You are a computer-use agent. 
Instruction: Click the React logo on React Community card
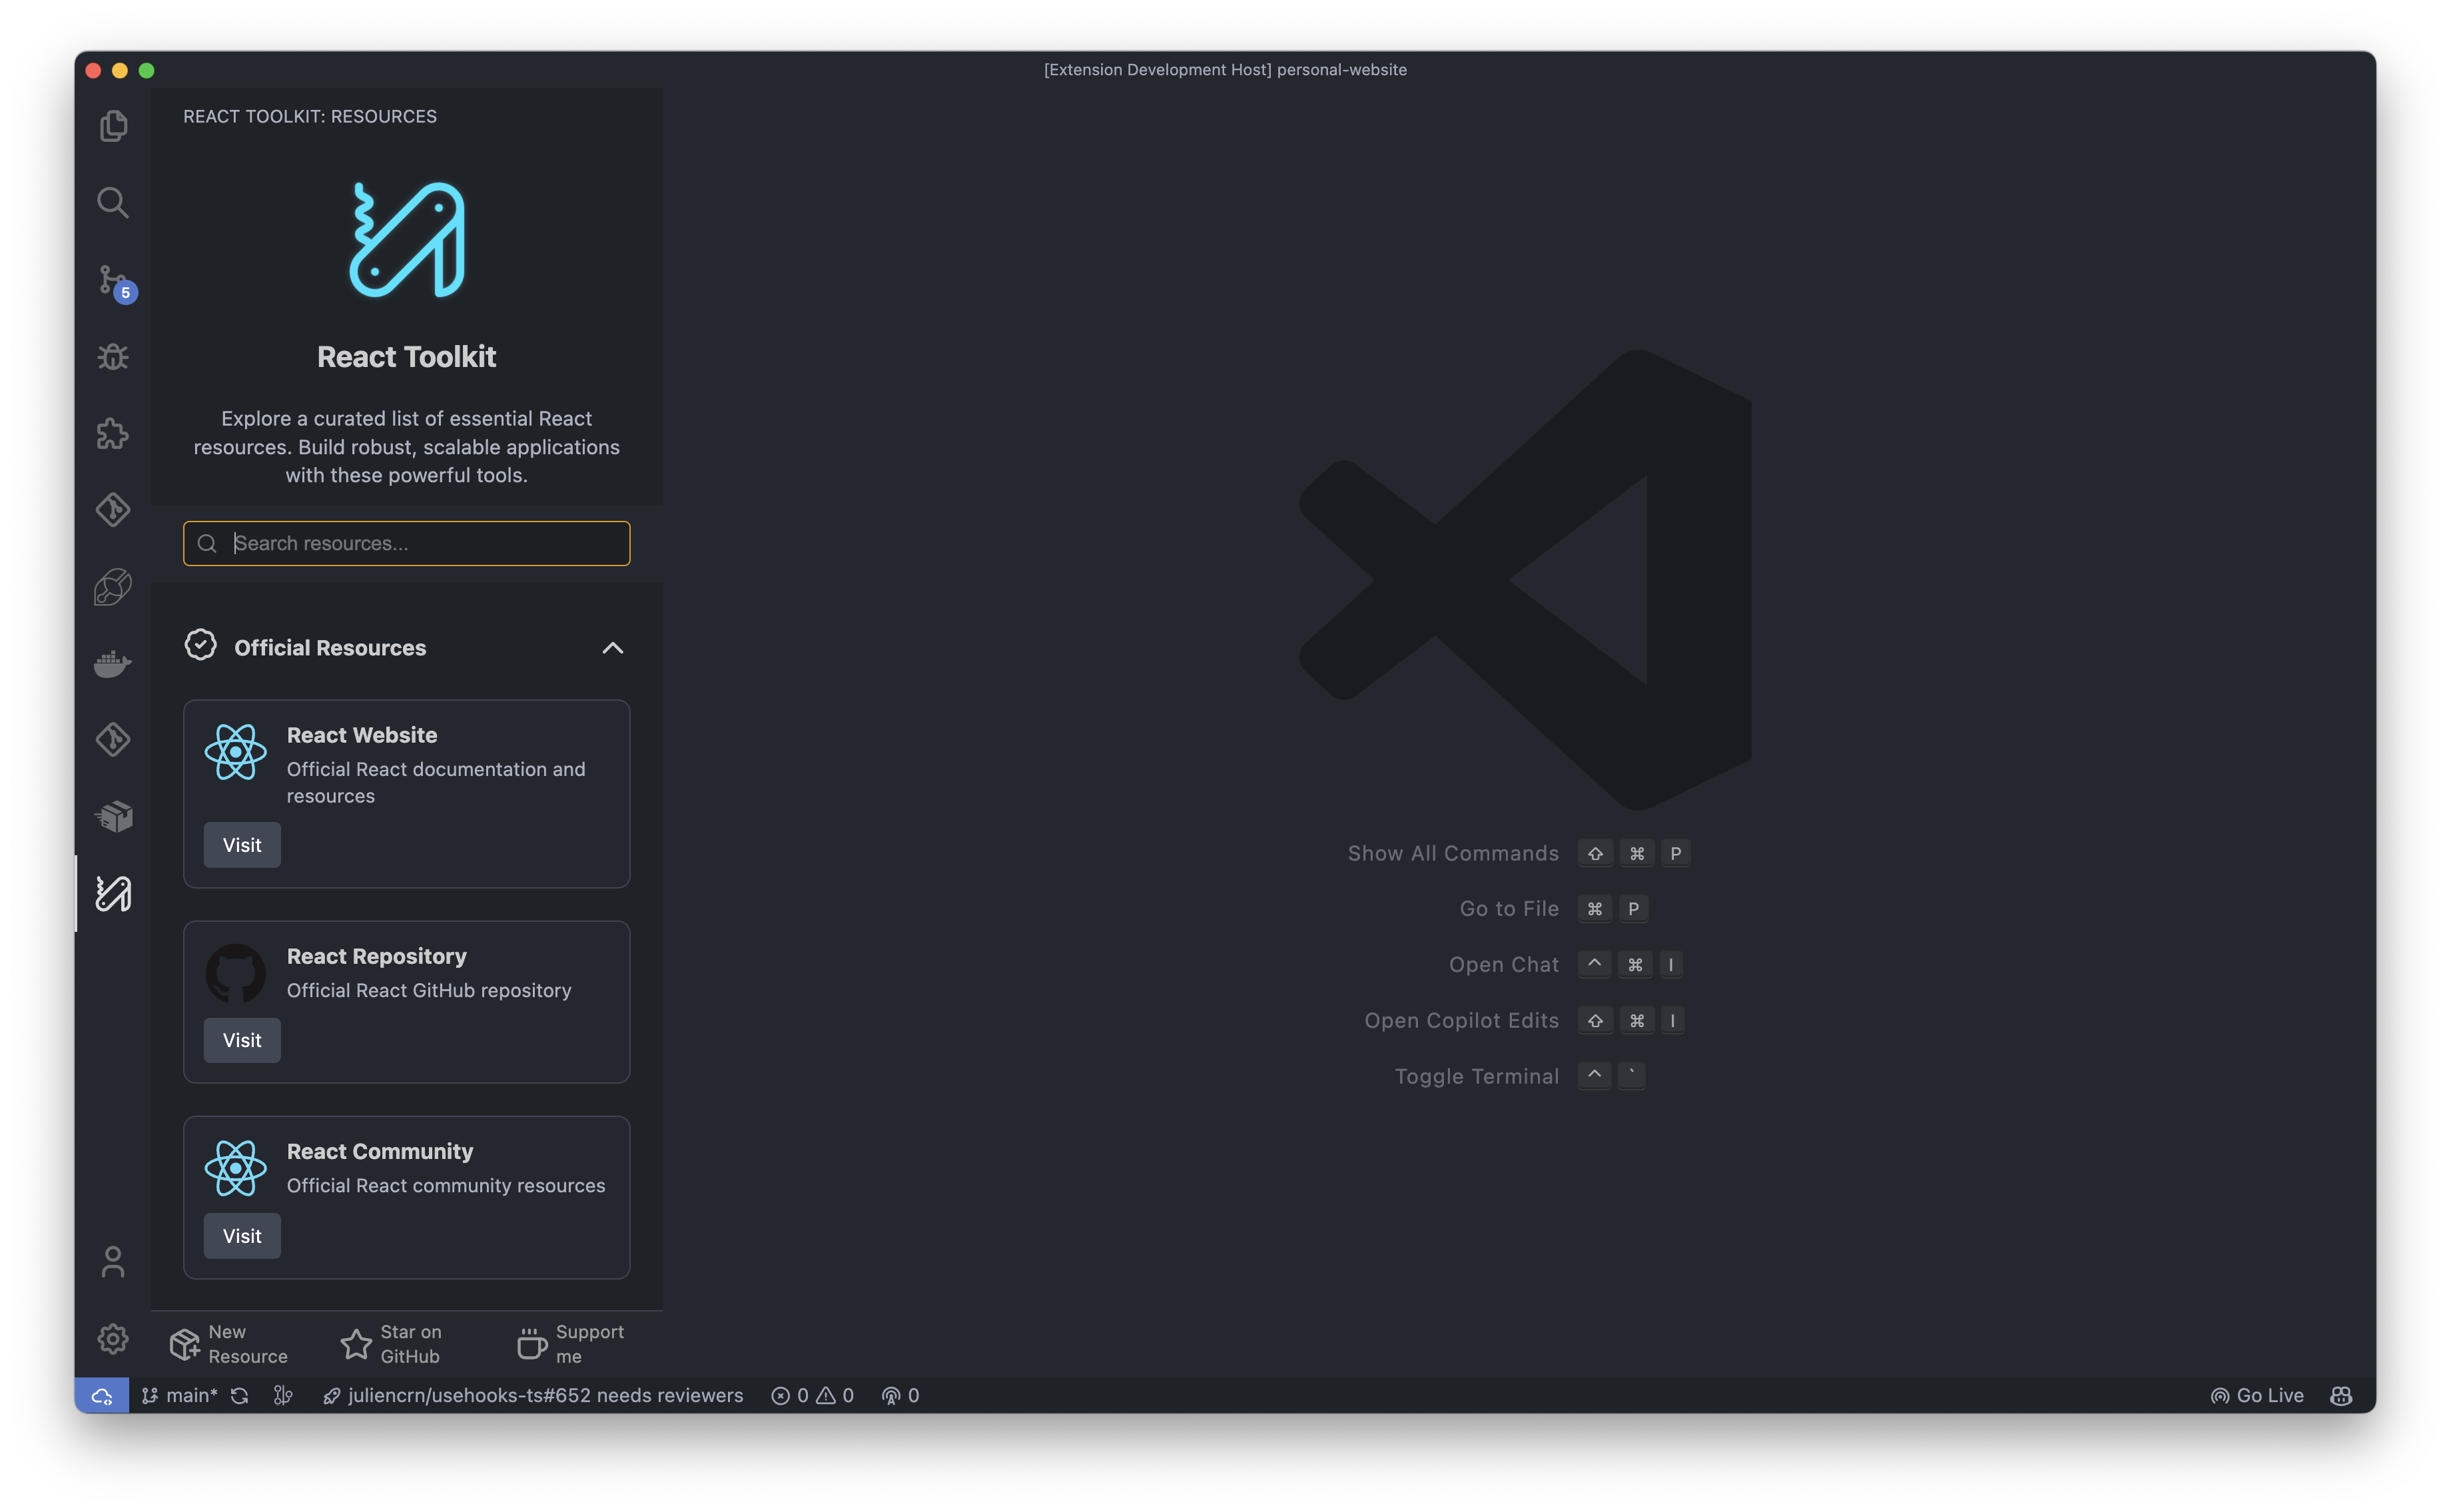236,1168
